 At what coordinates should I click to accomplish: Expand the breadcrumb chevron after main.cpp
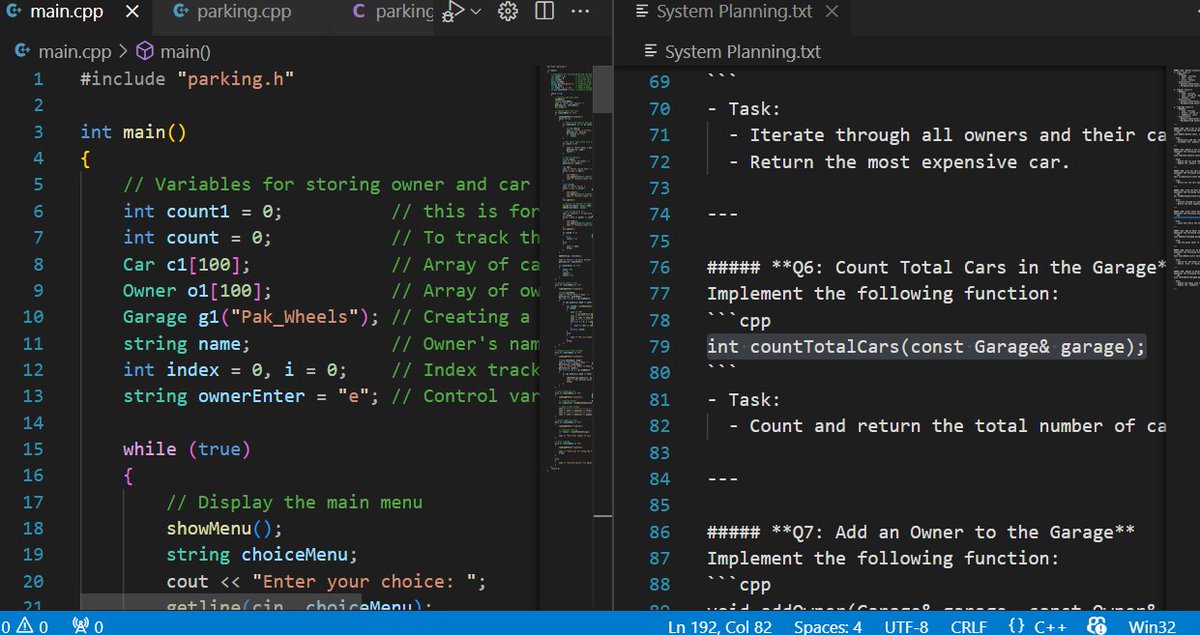click(123, 51)
